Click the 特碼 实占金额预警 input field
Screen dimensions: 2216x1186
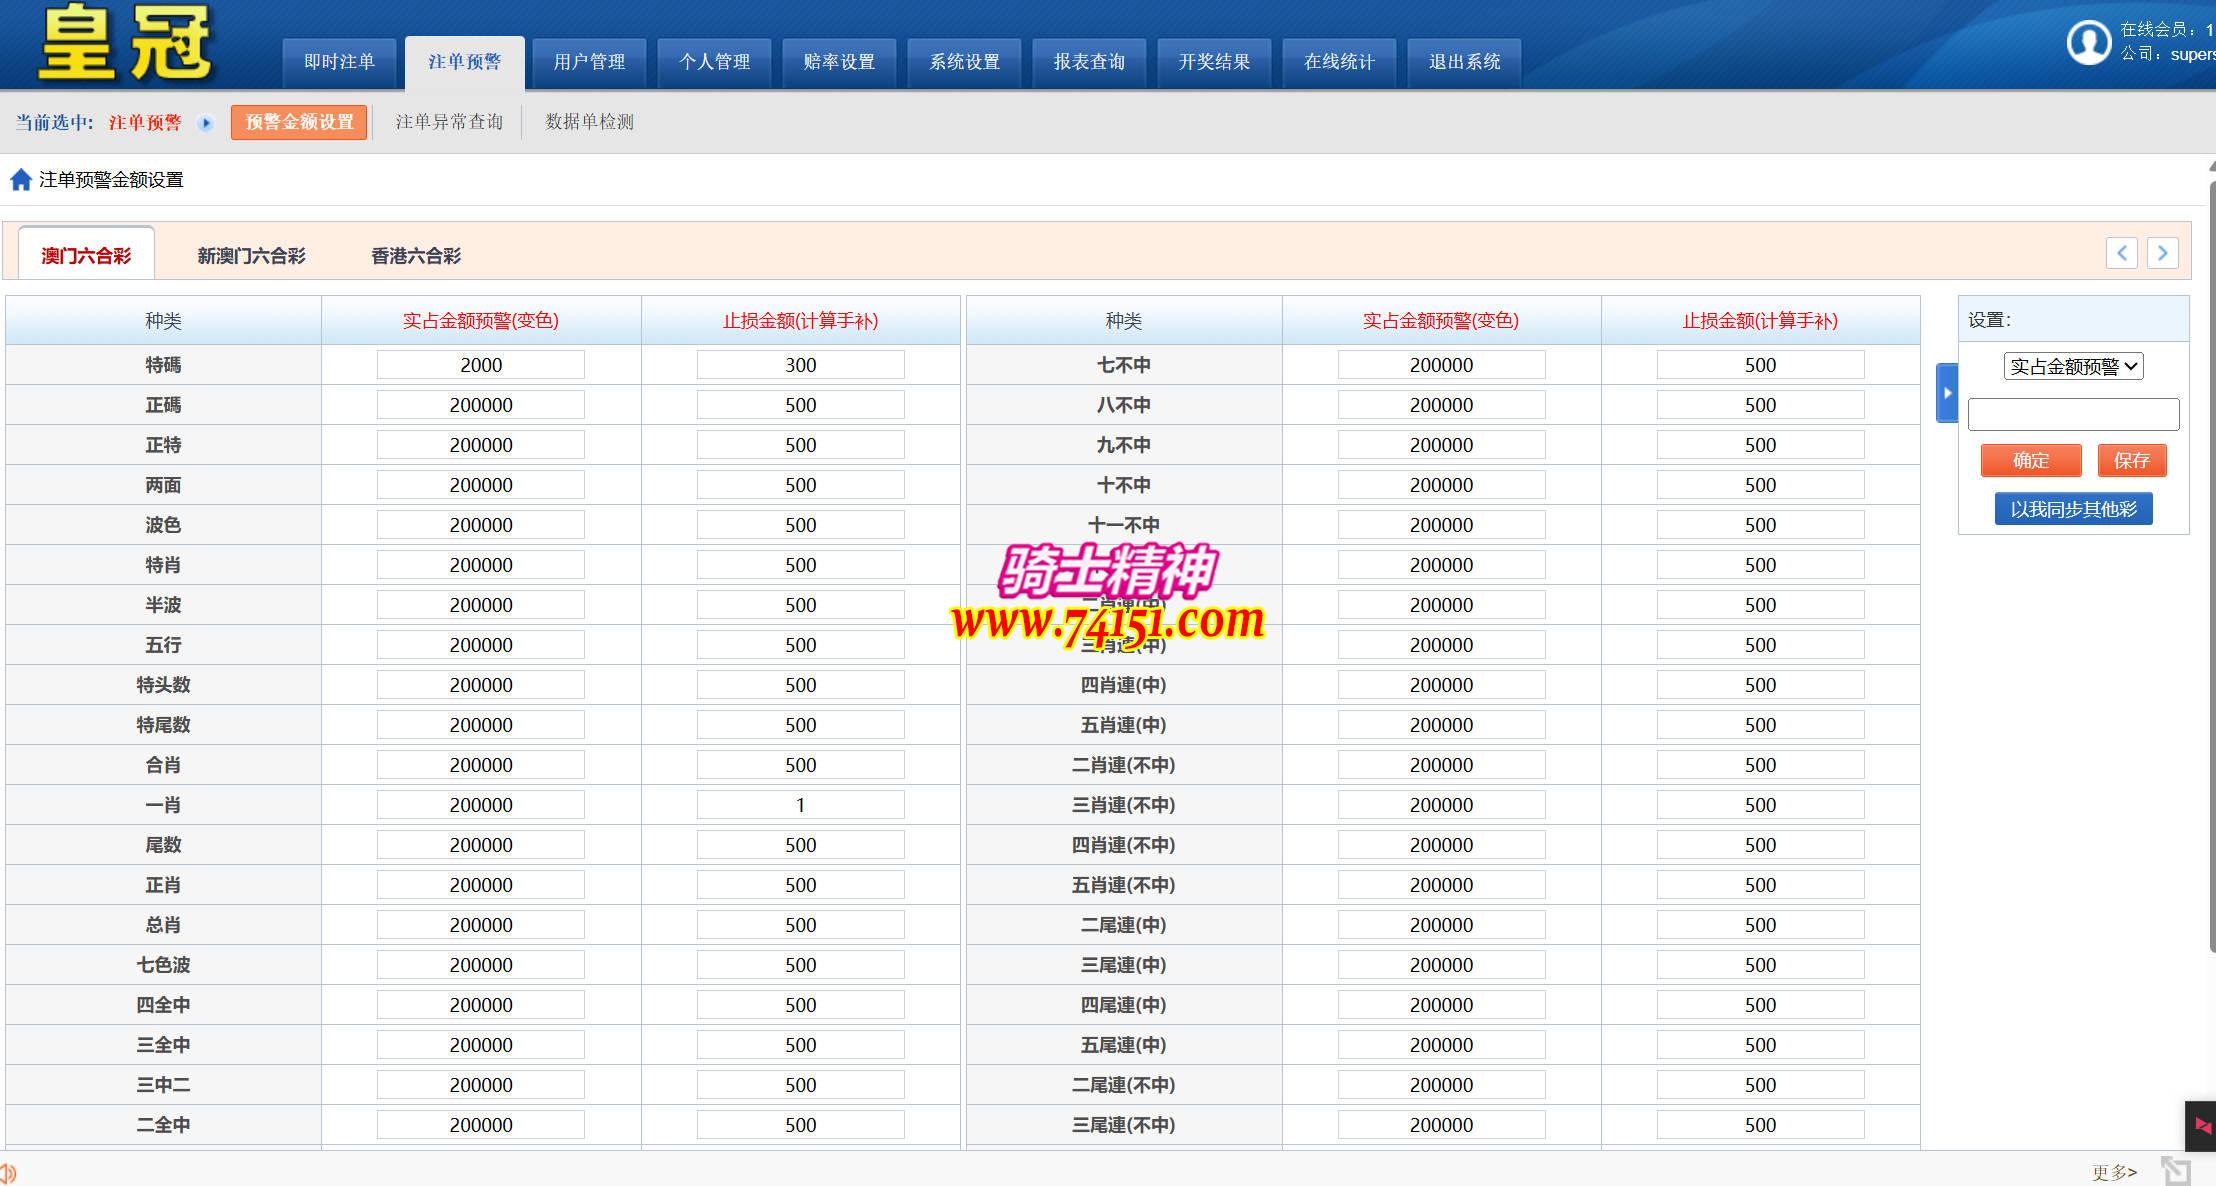tap(480, 365)
